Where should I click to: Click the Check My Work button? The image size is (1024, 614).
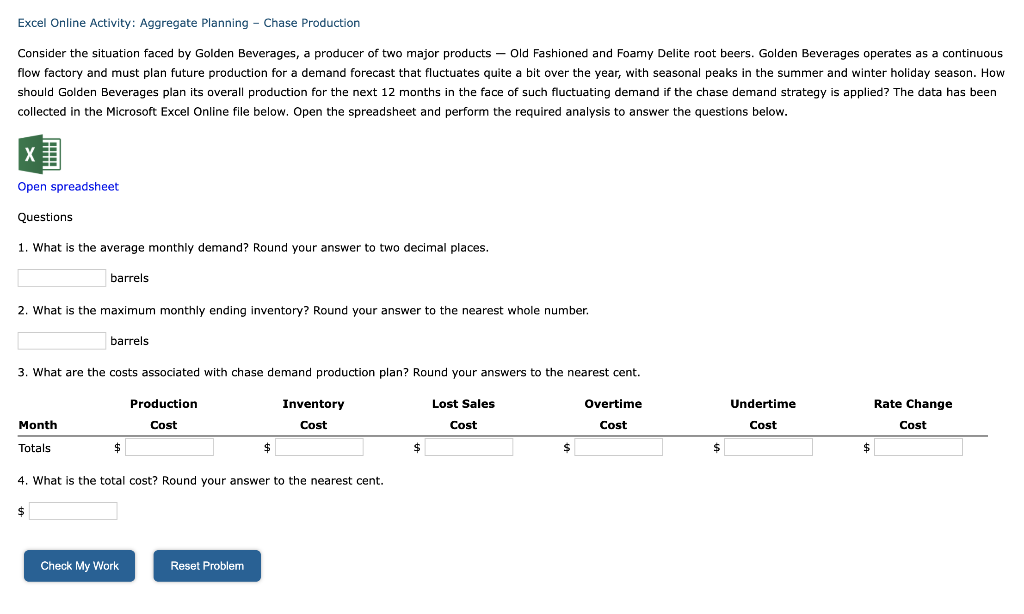79,565
